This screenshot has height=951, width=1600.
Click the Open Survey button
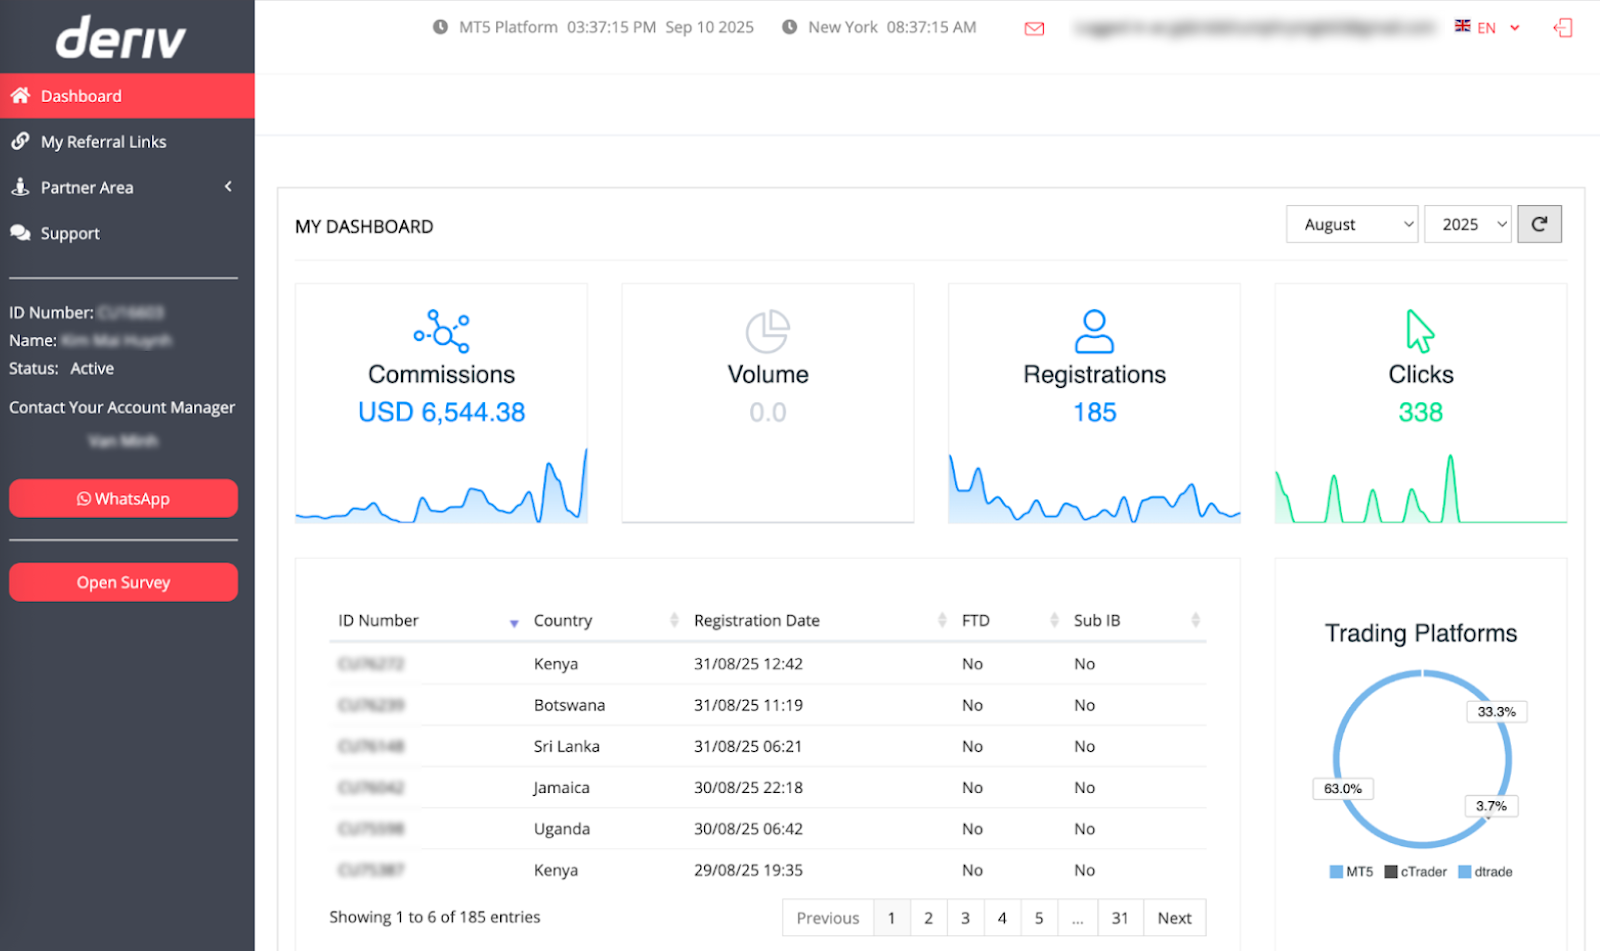[x=123, y=582]
